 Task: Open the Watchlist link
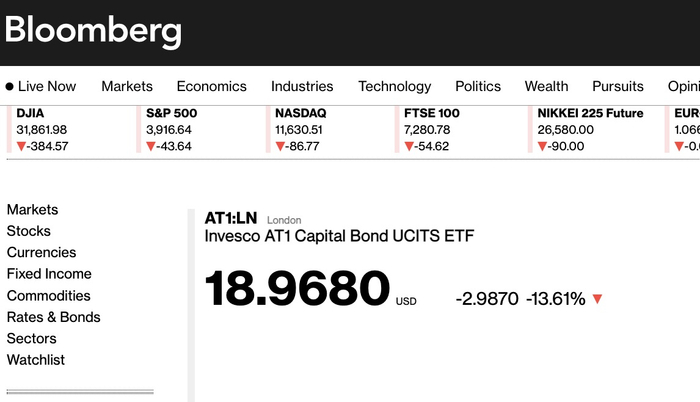(x=36, y=360)
